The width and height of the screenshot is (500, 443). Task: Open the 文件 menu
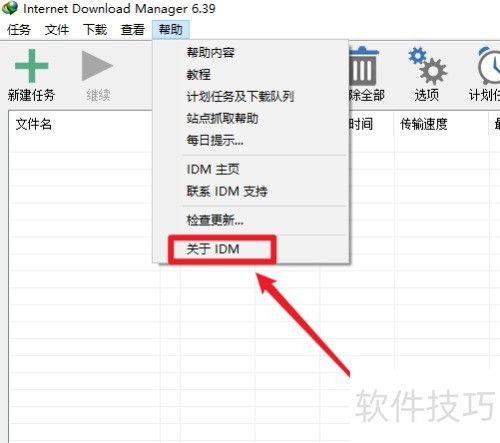(57, 30)
